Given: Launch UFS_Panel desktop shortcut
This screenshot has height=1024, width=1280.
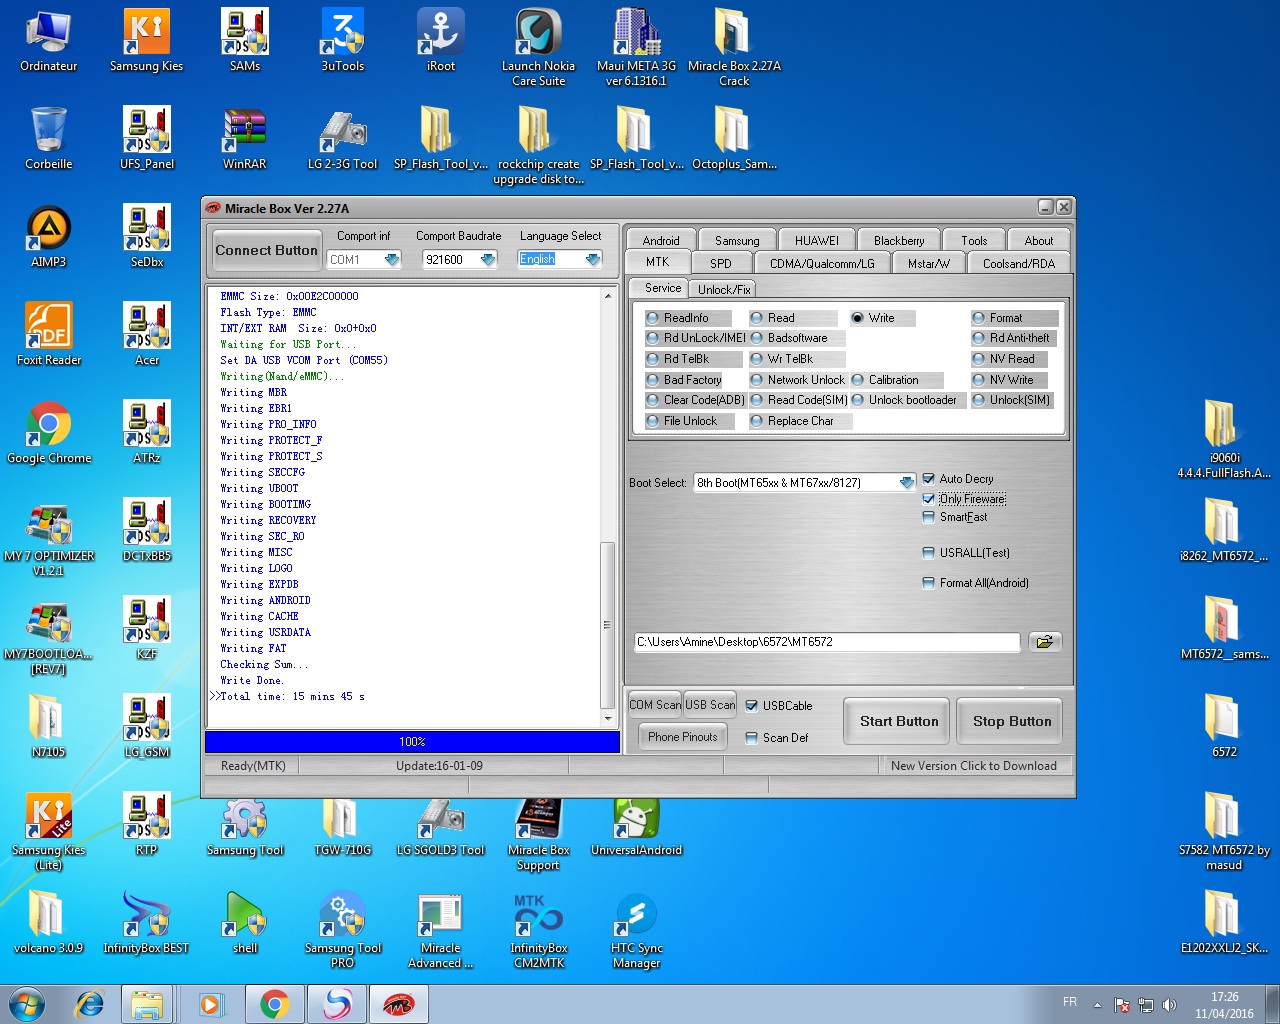Looking at the screenshot, I should pyautogui.click(x=146, y=139).
